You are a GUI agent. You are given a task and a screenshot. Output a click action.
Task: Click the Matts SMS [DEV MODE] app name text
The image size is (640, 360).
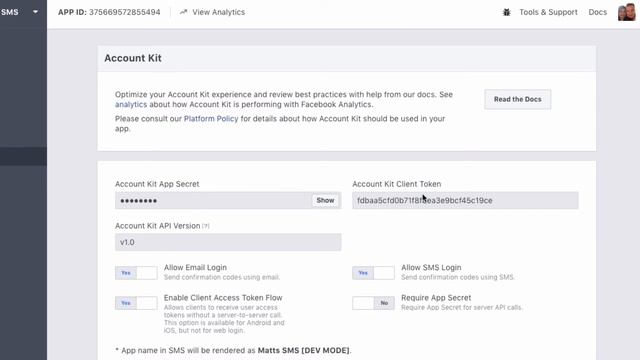304,350
